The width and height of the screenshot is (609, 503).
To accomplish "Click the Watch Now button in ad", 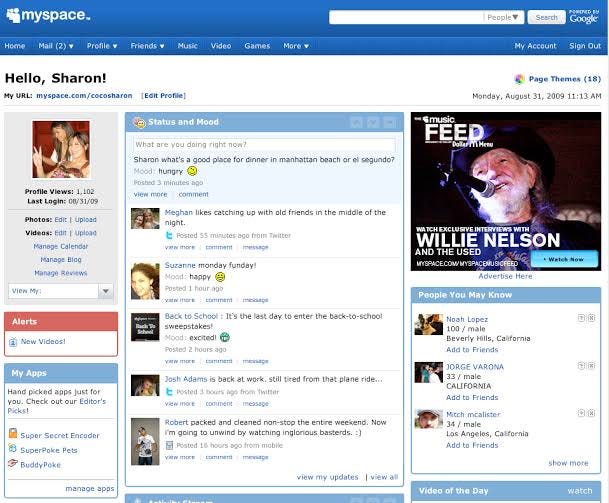I will (564, 259).
